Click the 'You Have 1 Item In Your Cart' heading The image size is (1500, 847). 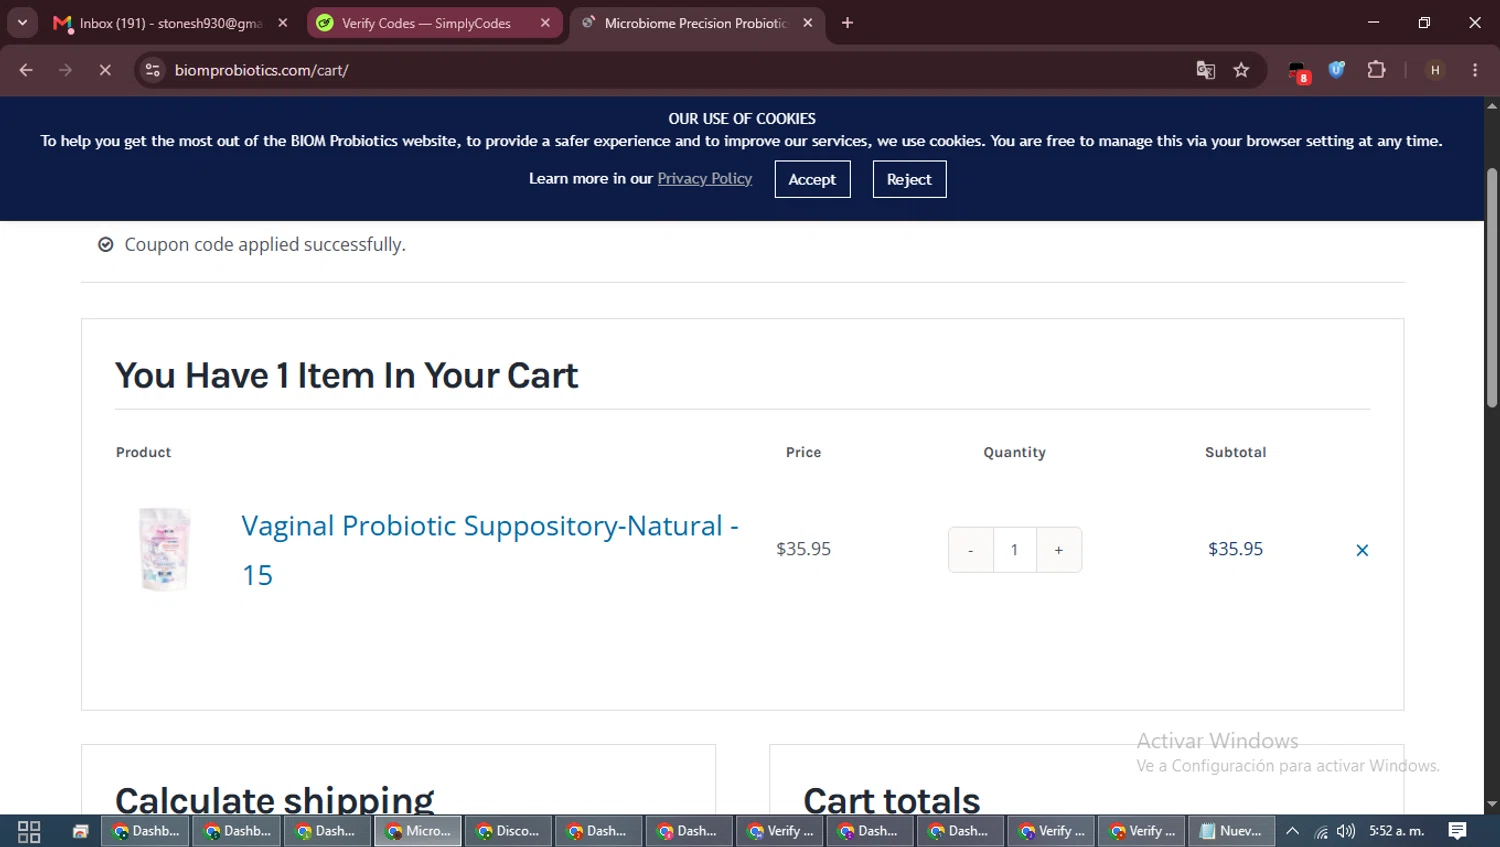(x=347, y=375)
